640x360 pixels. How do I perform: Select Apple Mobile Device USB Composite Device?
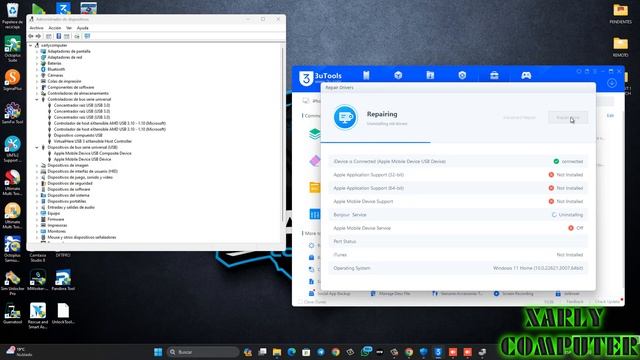(x=93, y=153)
